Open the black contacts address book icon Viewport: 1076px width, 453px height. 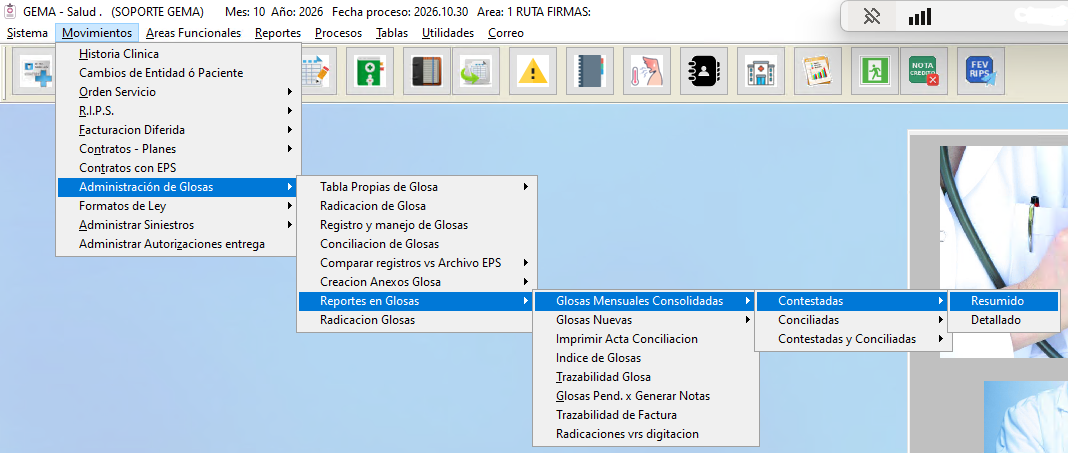703,71
